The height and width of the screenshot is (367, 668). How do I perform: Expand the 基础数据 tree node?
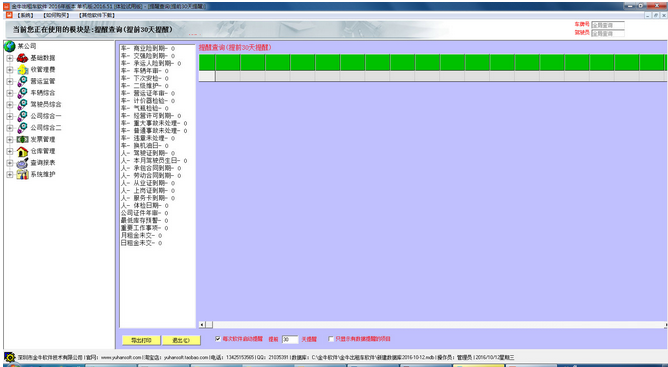10,58
